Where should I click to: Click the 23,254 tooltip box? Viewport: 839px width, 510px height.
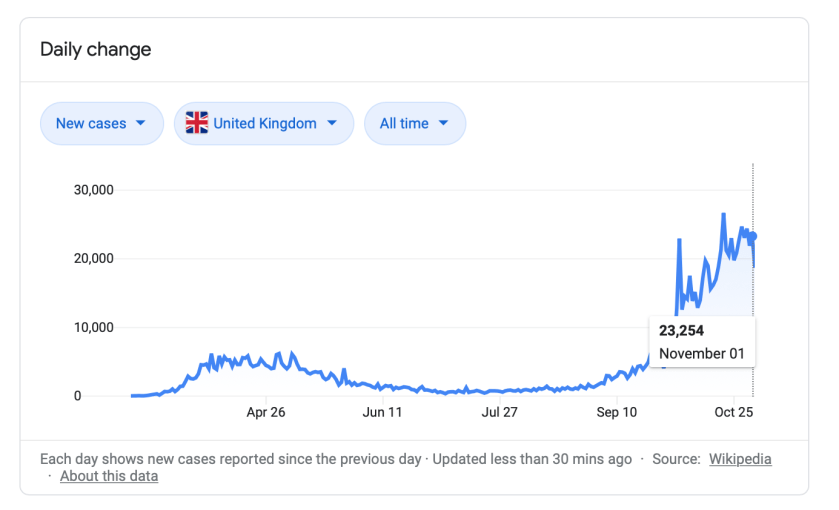702,342
